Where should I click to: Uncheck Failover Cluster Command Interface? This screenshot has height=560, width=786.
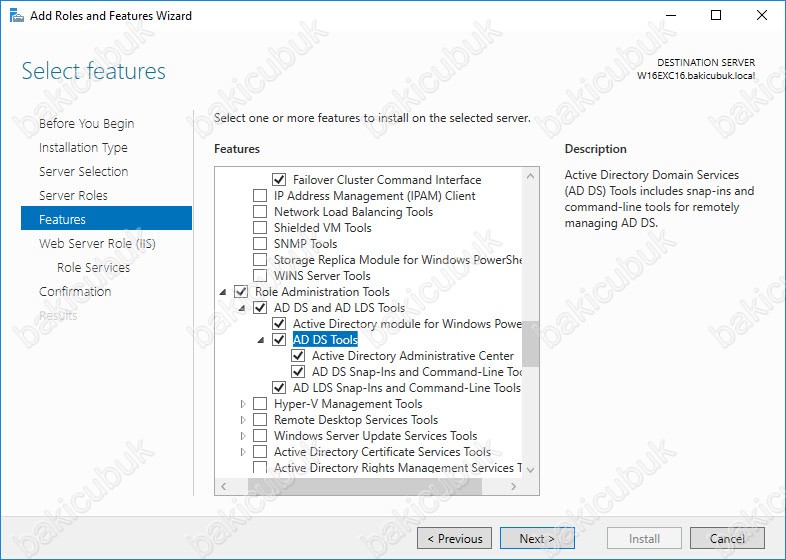[x=279, y=179]
